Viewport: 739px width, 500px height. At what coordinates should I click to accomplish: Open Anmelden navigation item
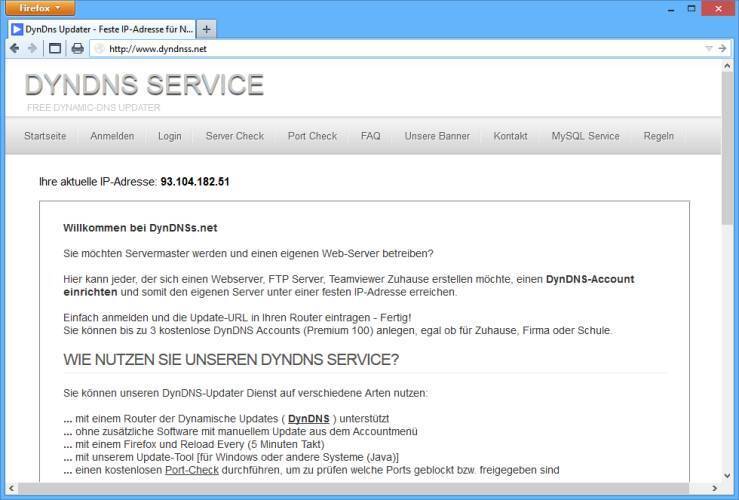[x=112, y=136]
